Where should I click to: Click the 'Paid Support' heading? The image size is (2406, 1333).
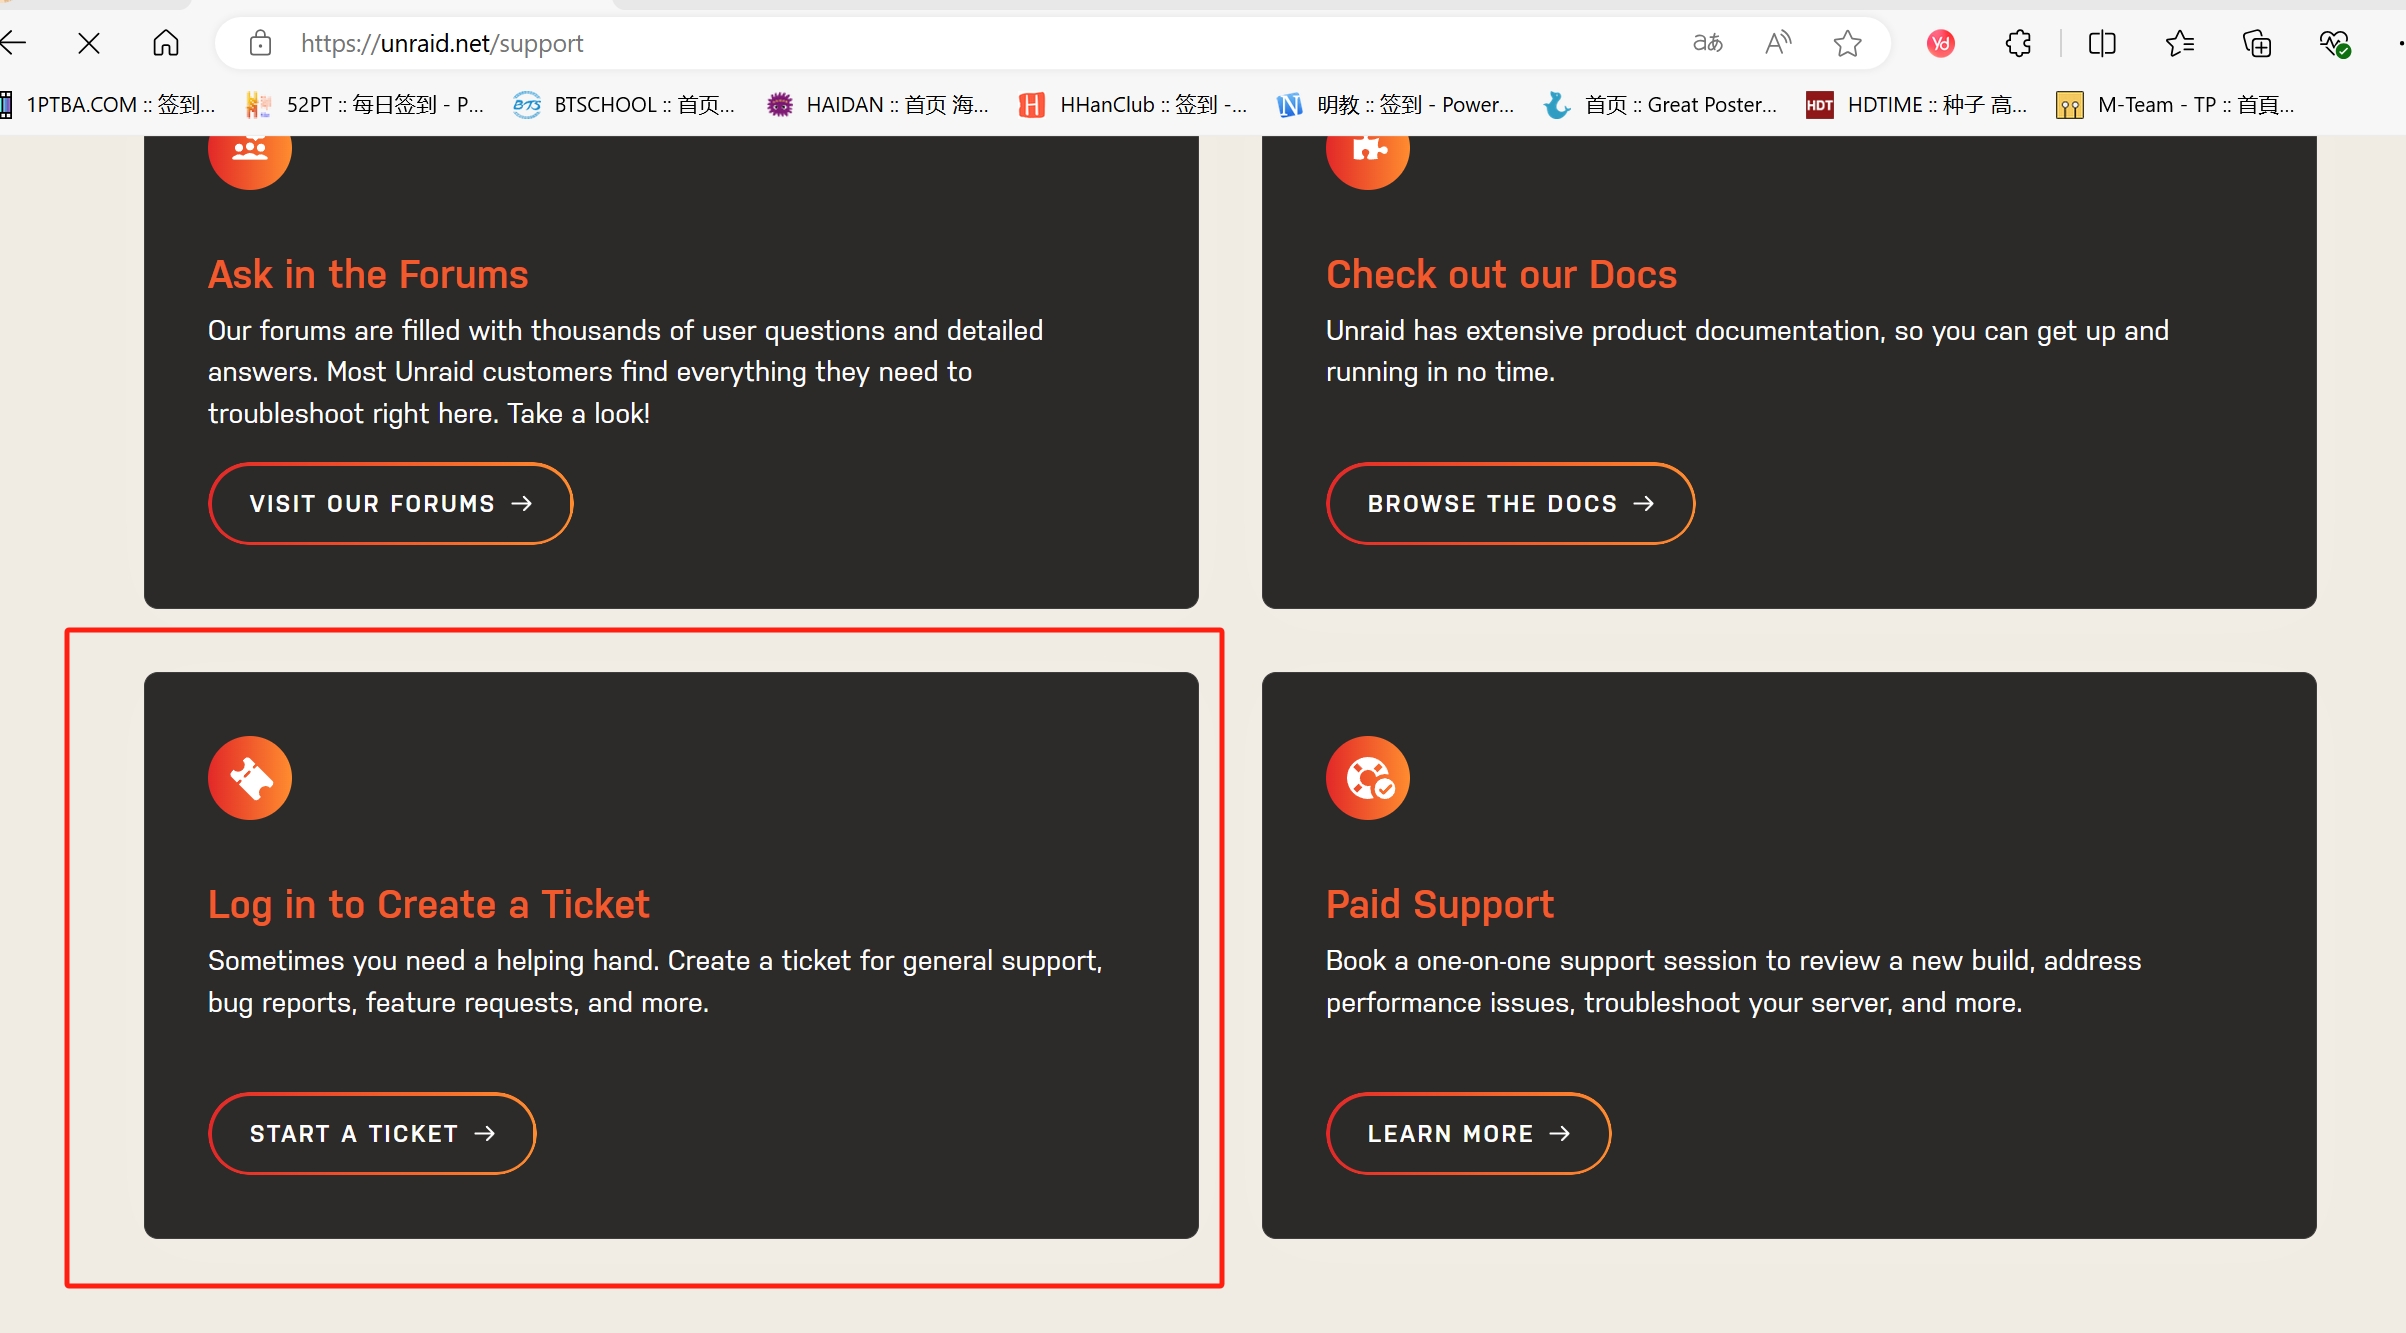1440,904
